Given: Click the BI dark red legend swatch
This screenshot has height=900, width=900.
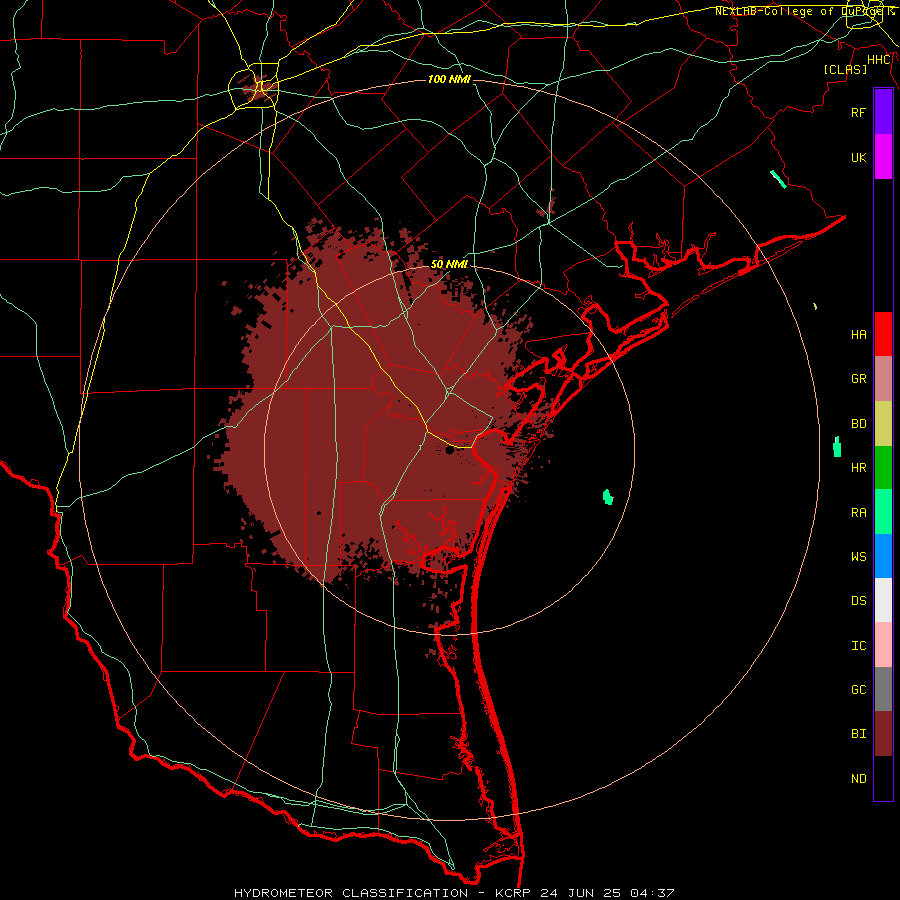Looking at the screenshot, I should (883, 734).
